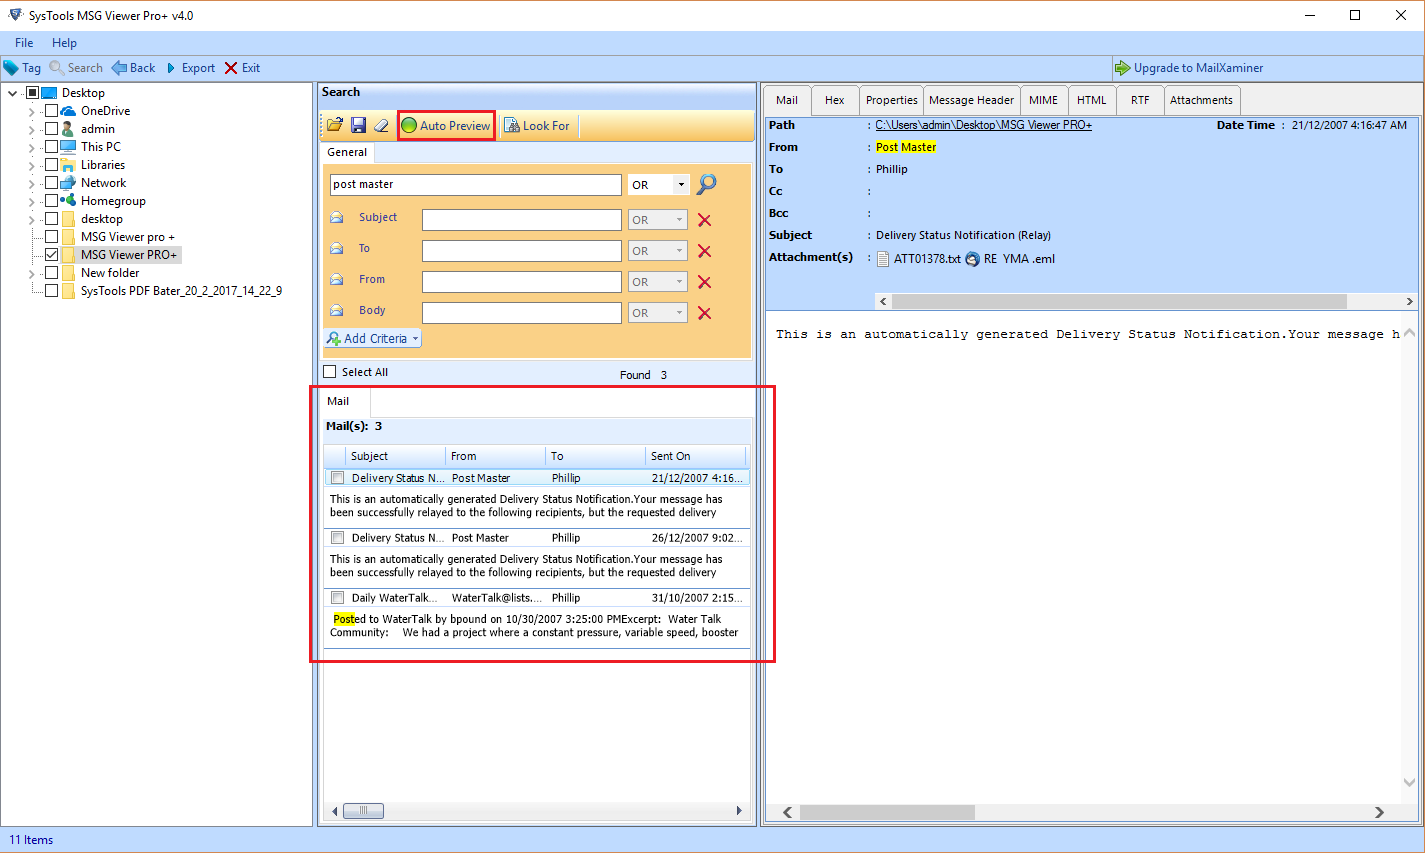
Task: Click the mail list horizontal scrollbar thumb
Action: pyautogui.click(x=363, y=811)
